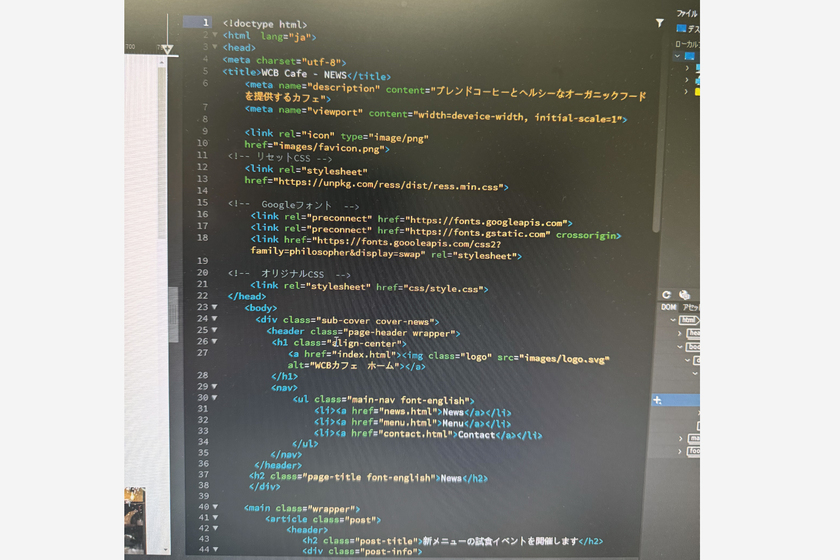Collapse the html tag at code line 2
Image resolution: width=840 pixels, height=560 pixels.
coord(215,35)
